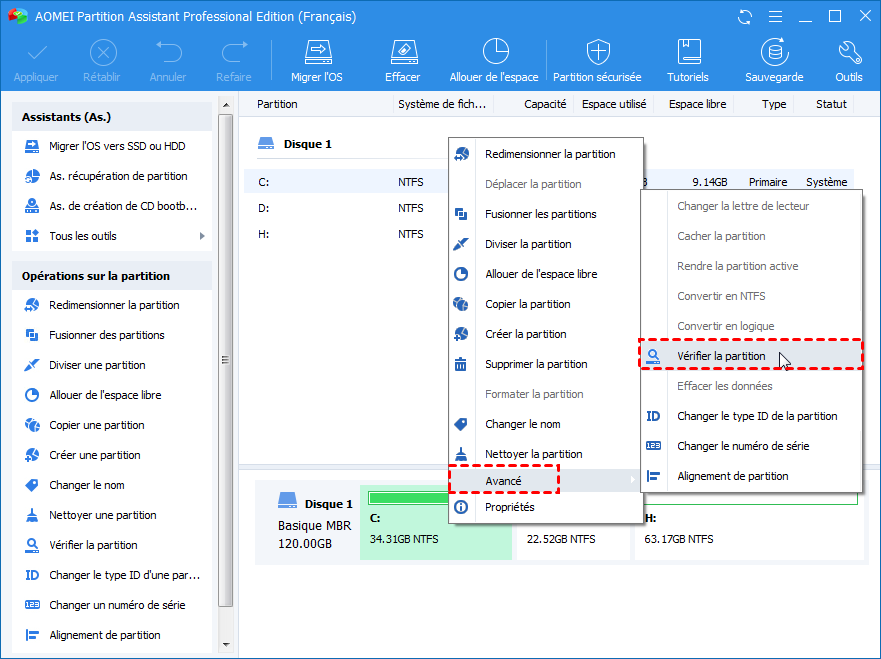Click the sidebar scrollbar down arrow
Viewport: 881px width, 659px height.
coord(226,645)
